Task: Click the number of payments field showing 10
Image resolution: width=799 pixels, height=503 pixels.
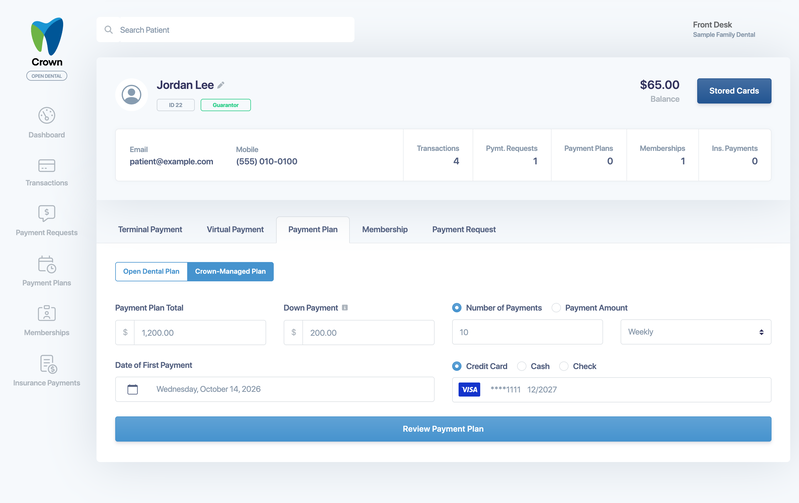Action: (527, 332)
